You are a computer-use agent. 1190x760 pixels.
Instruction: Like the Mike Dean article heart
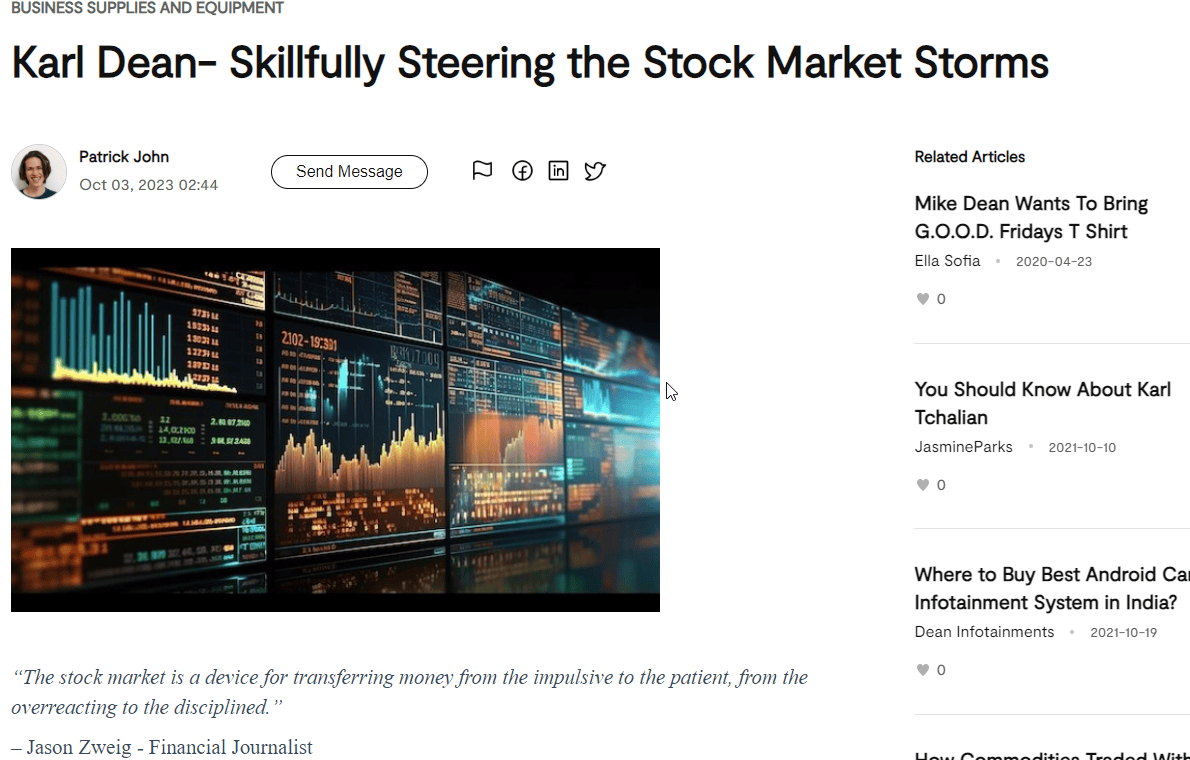tap(923, 299)
